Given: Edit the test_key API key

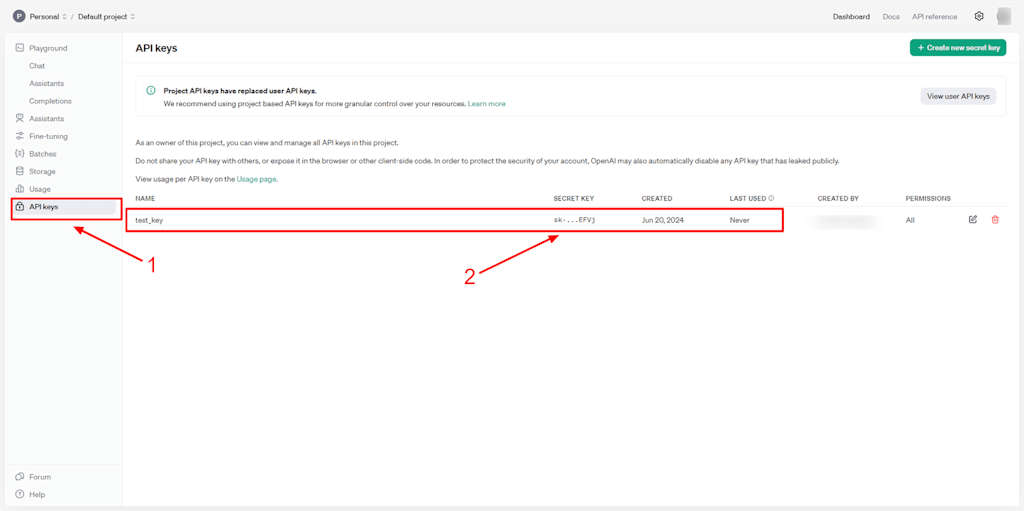Looking at the screenshot, I should [973, 220].
